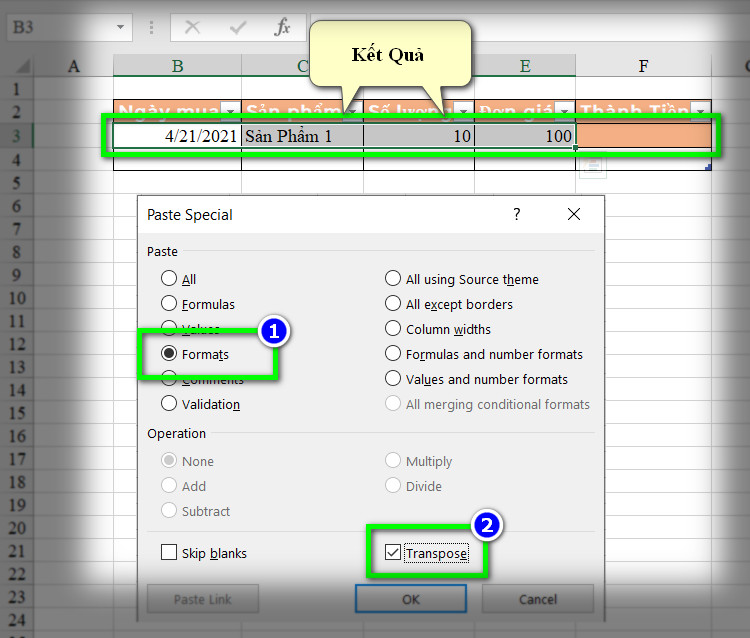Select column F header

tap(643, 66)
